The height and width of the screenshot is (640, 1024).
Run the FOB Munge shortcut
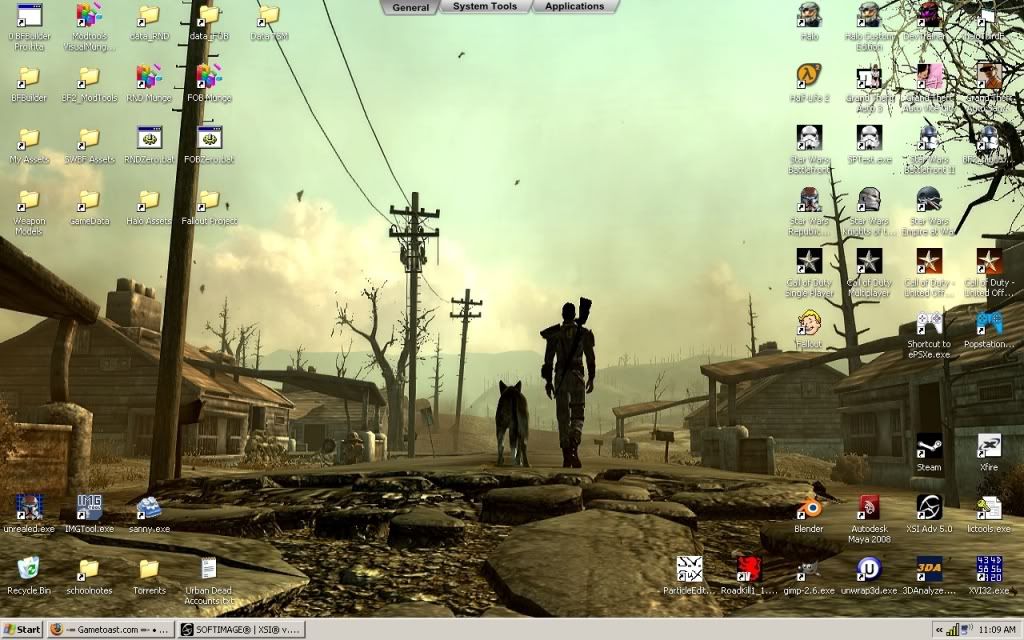209,83
